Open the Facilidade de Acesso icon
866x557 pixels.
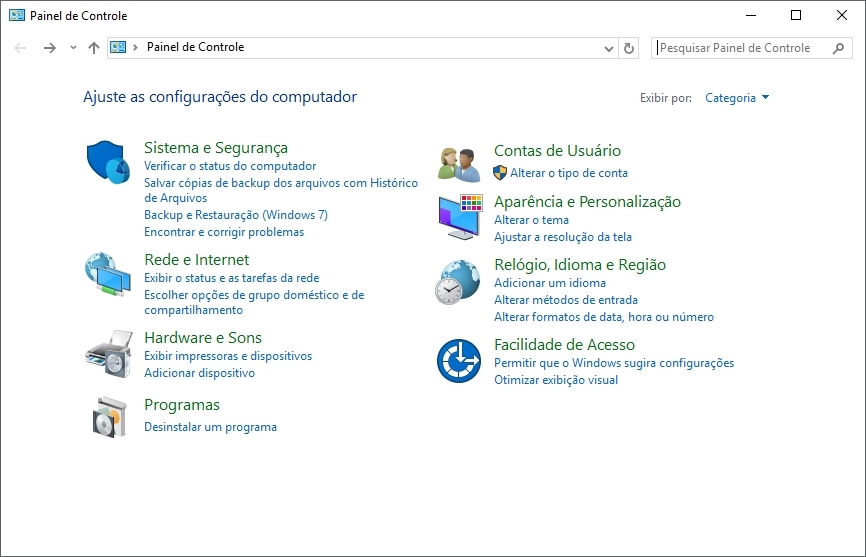[x=459, y=360]
